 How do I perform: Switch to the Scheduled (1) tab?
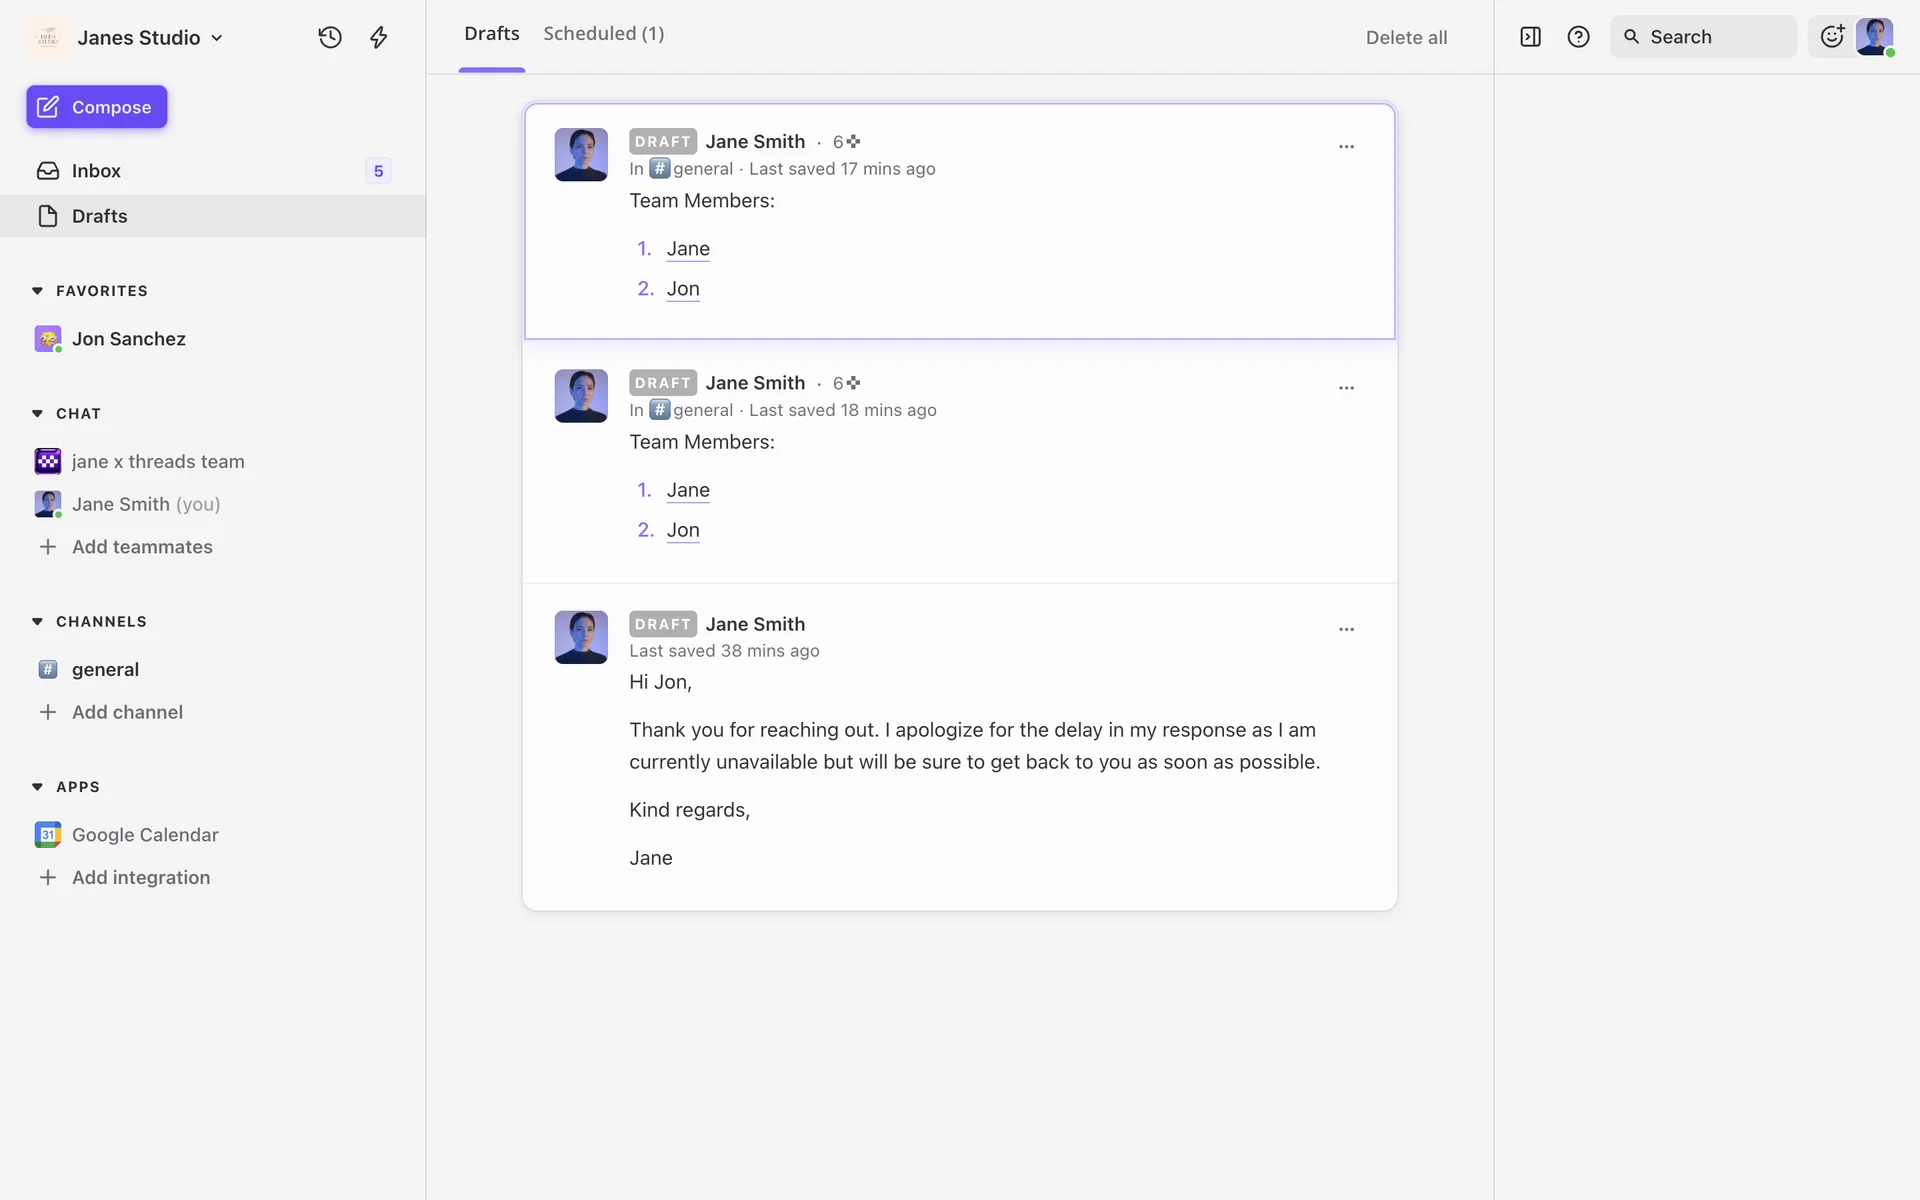pyautogui.click(x=603, y=34)
